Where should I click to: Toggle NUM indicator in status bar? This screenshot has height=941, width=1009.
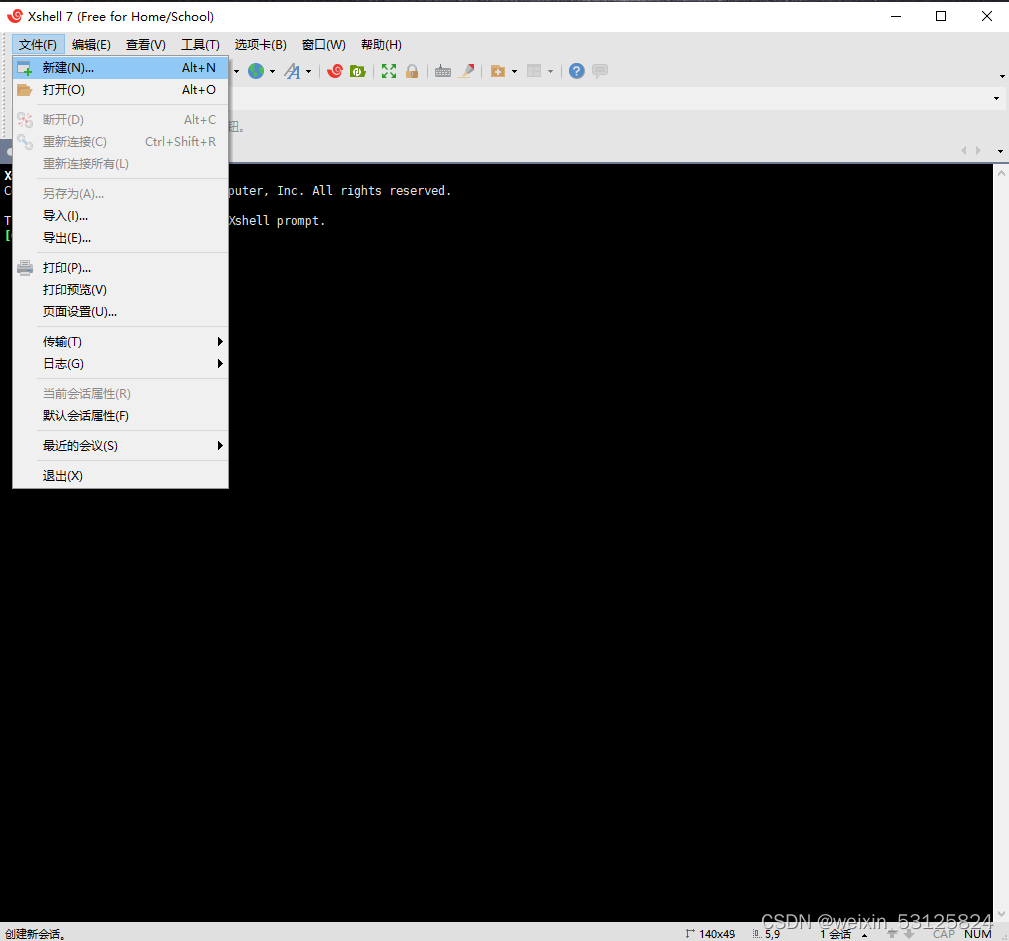coord(978,933)
